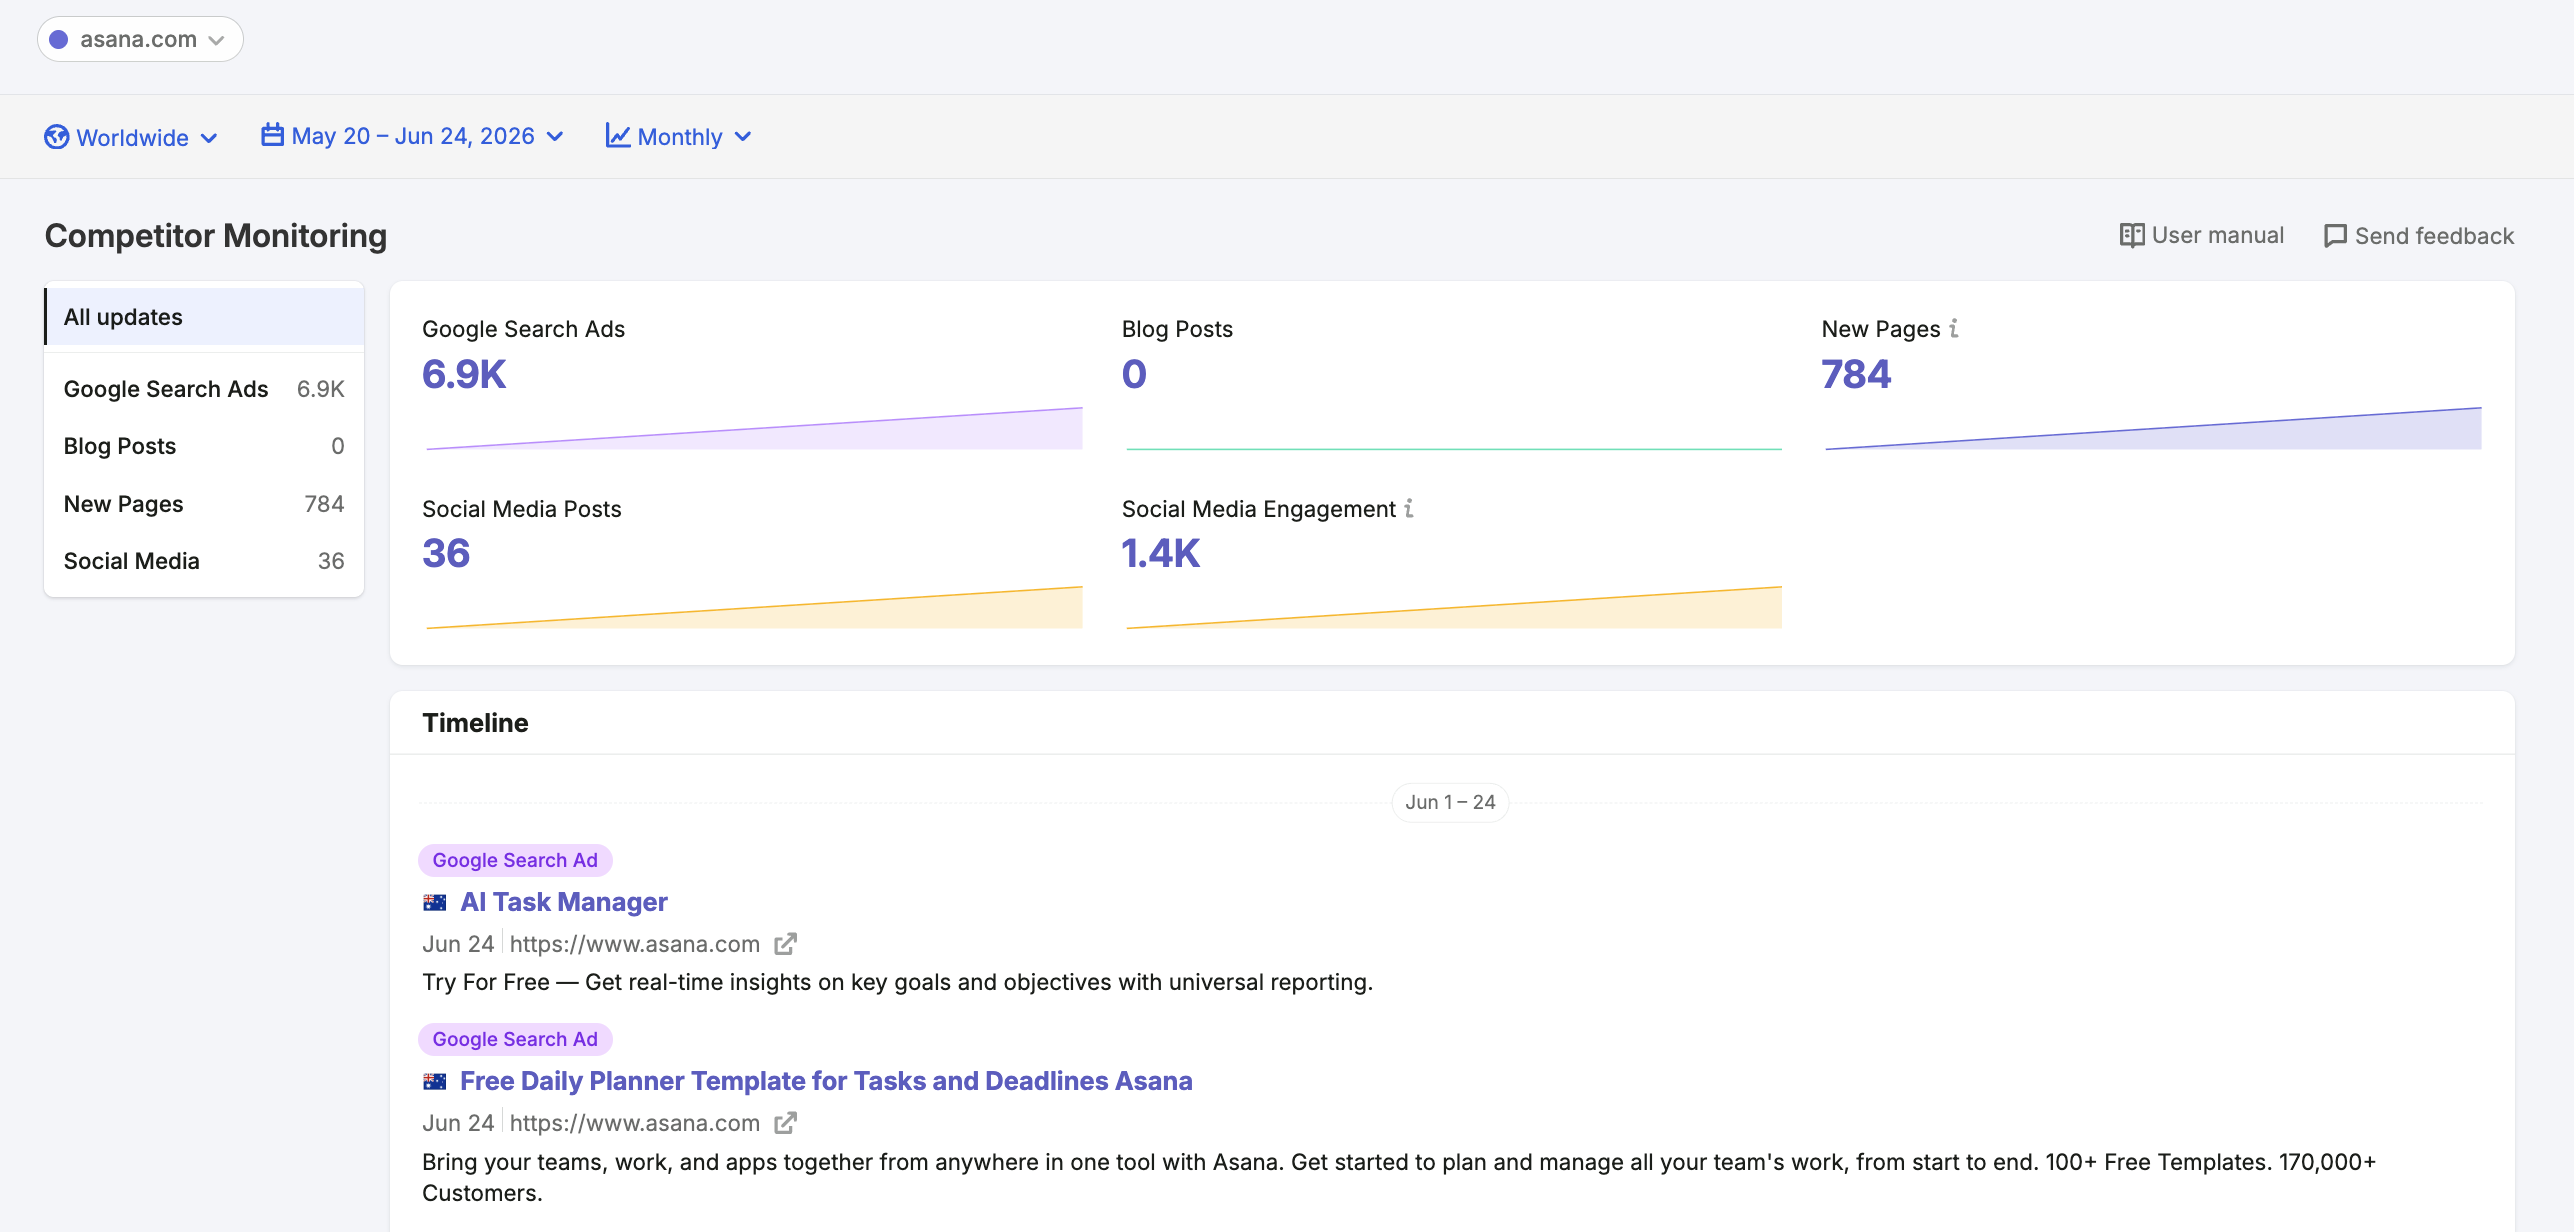Click the Social Media Engagement trend chart
This screenshot has width=2574, height=1232.
click(1454, 607)
